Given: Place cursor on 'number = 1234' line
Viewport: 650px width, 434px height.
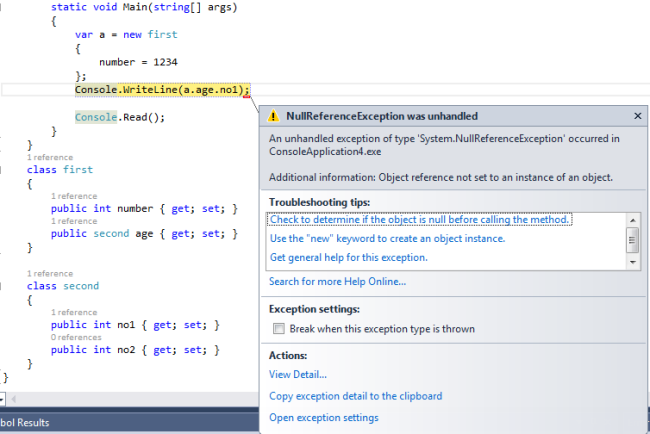Looking at the screenshot, I should click(138, 61).
